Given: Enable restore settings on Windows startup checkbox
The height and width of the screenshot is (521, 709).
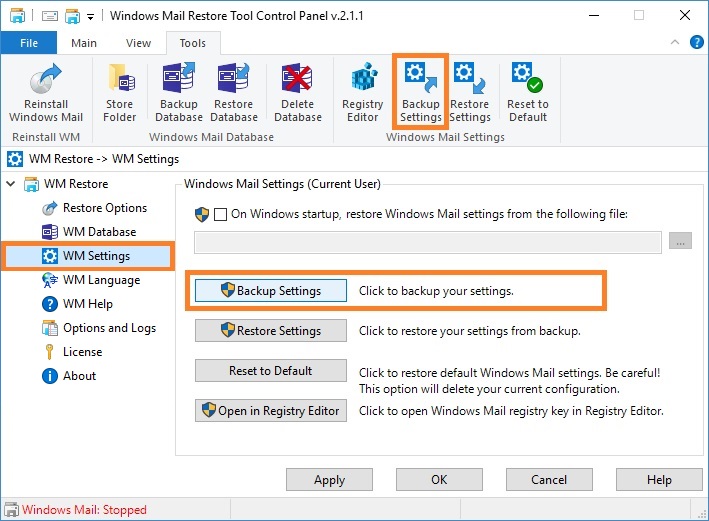Looking at the screenshot, I should (220, 214).
